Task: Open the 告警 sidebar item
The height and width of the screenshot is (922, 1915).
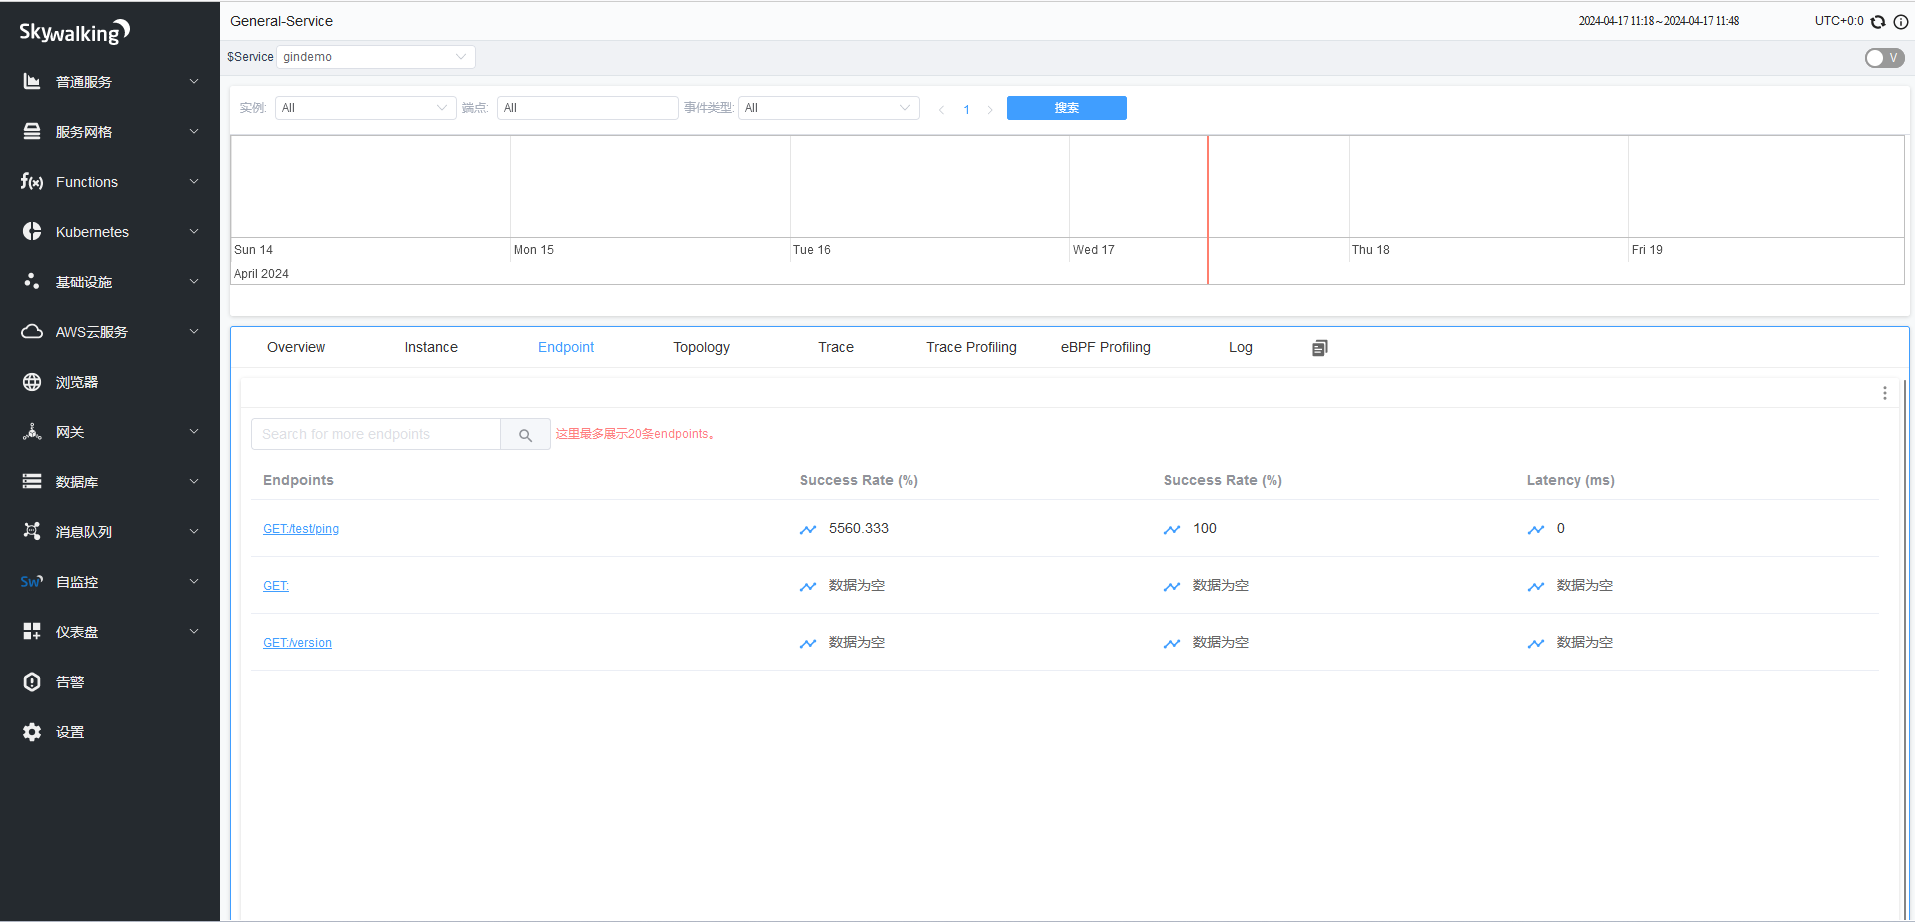Action: (x=110, y=681)
